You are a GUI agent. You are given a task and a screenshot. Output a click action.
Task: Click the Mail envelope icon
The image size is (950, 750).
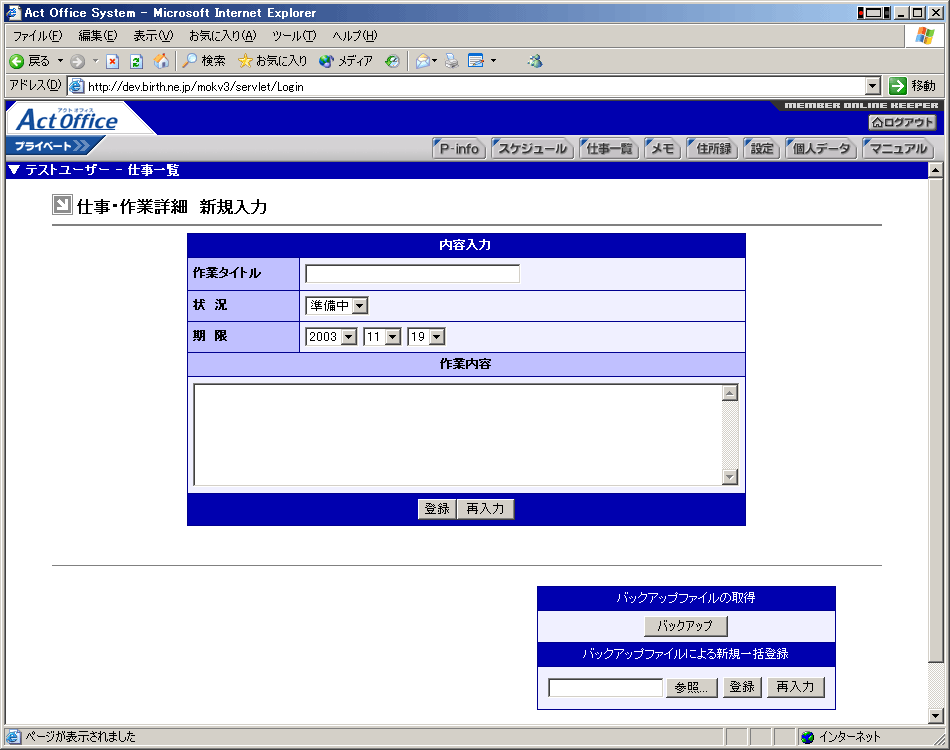[423, 61]
